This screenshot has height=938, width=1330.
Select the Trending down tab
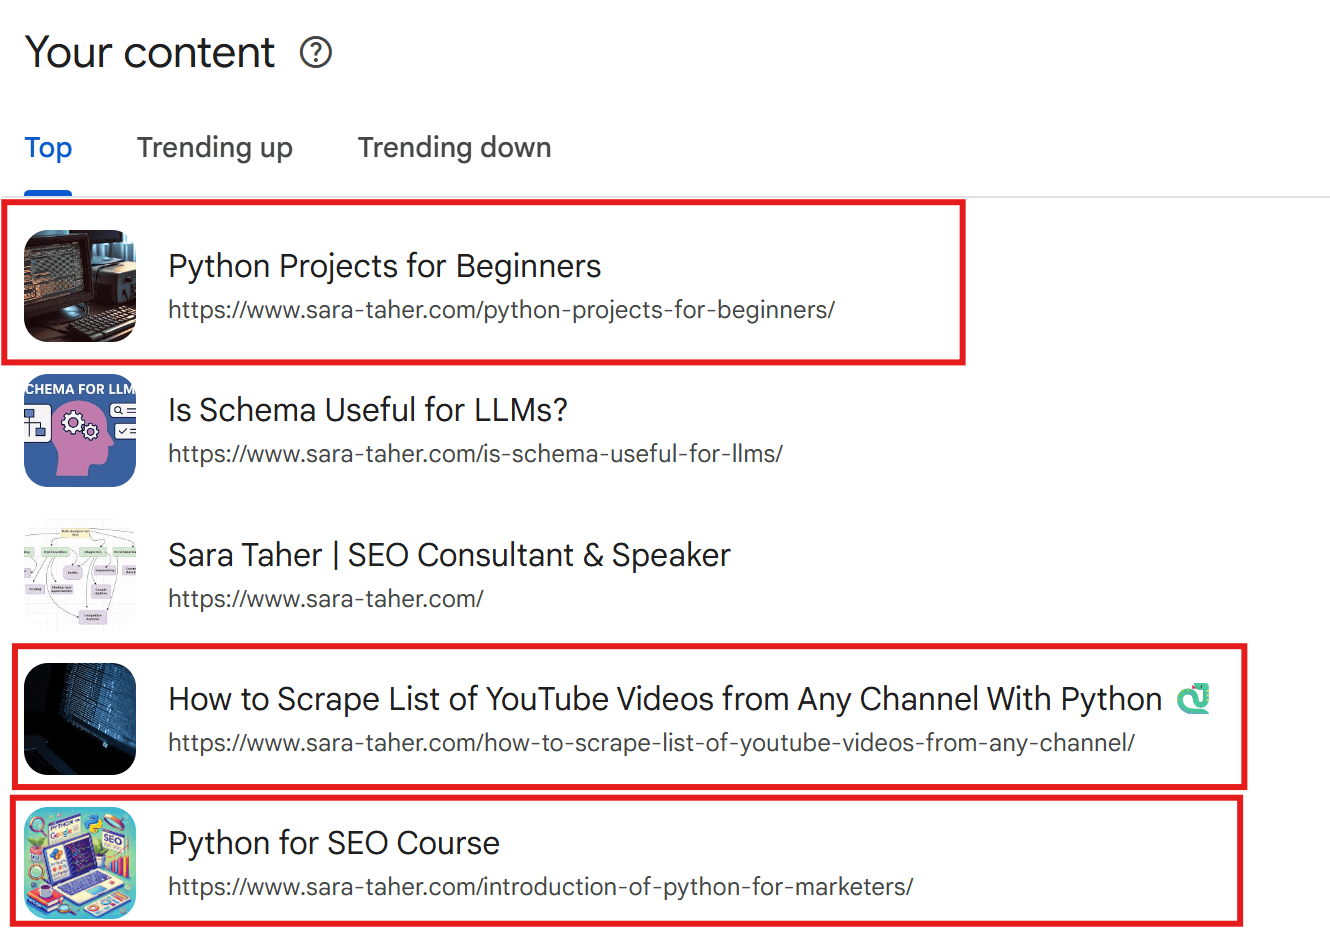coord(454,148)
